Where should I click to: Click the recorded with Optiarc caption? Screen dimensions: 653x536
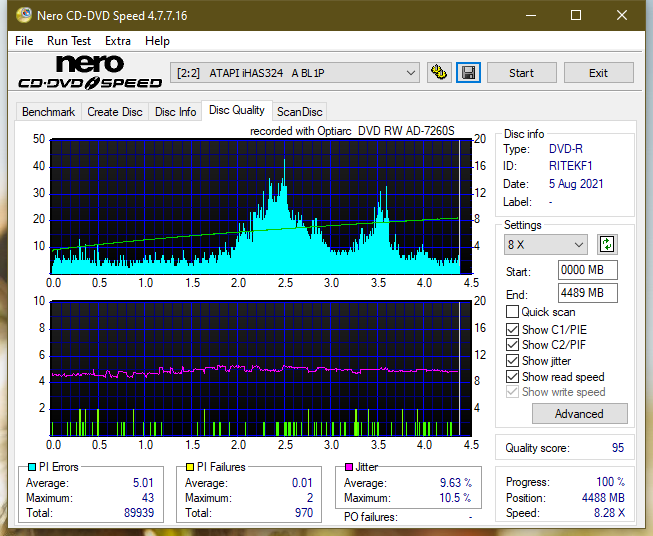coord(352,131)
